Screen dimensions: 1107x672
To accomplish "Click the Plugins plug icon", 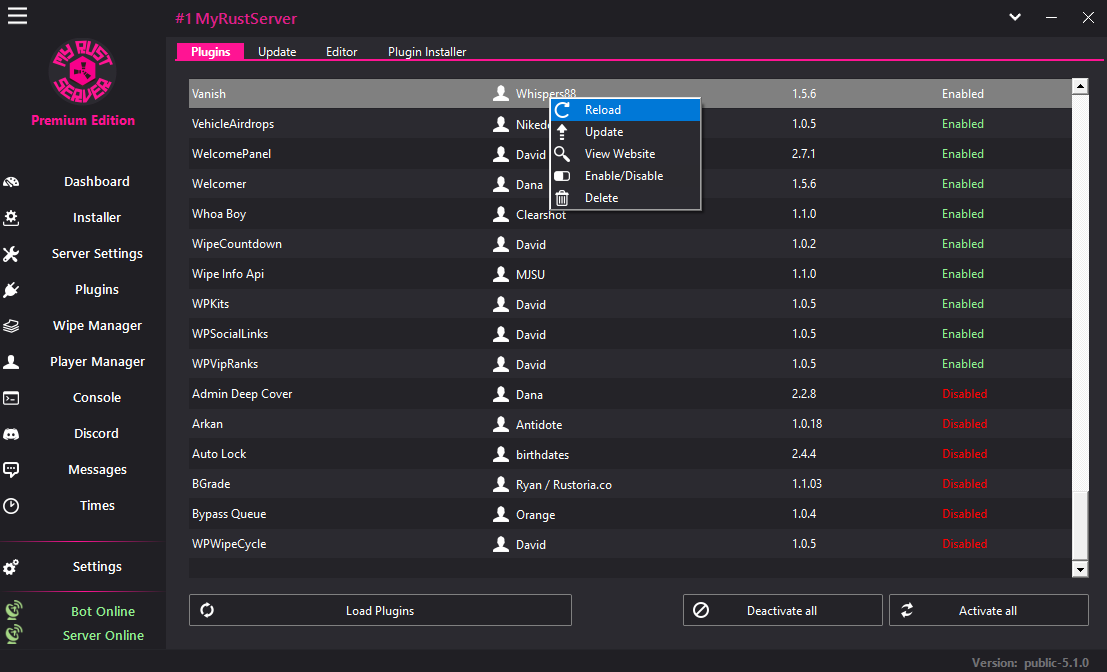I will click(x=11, y=290).
